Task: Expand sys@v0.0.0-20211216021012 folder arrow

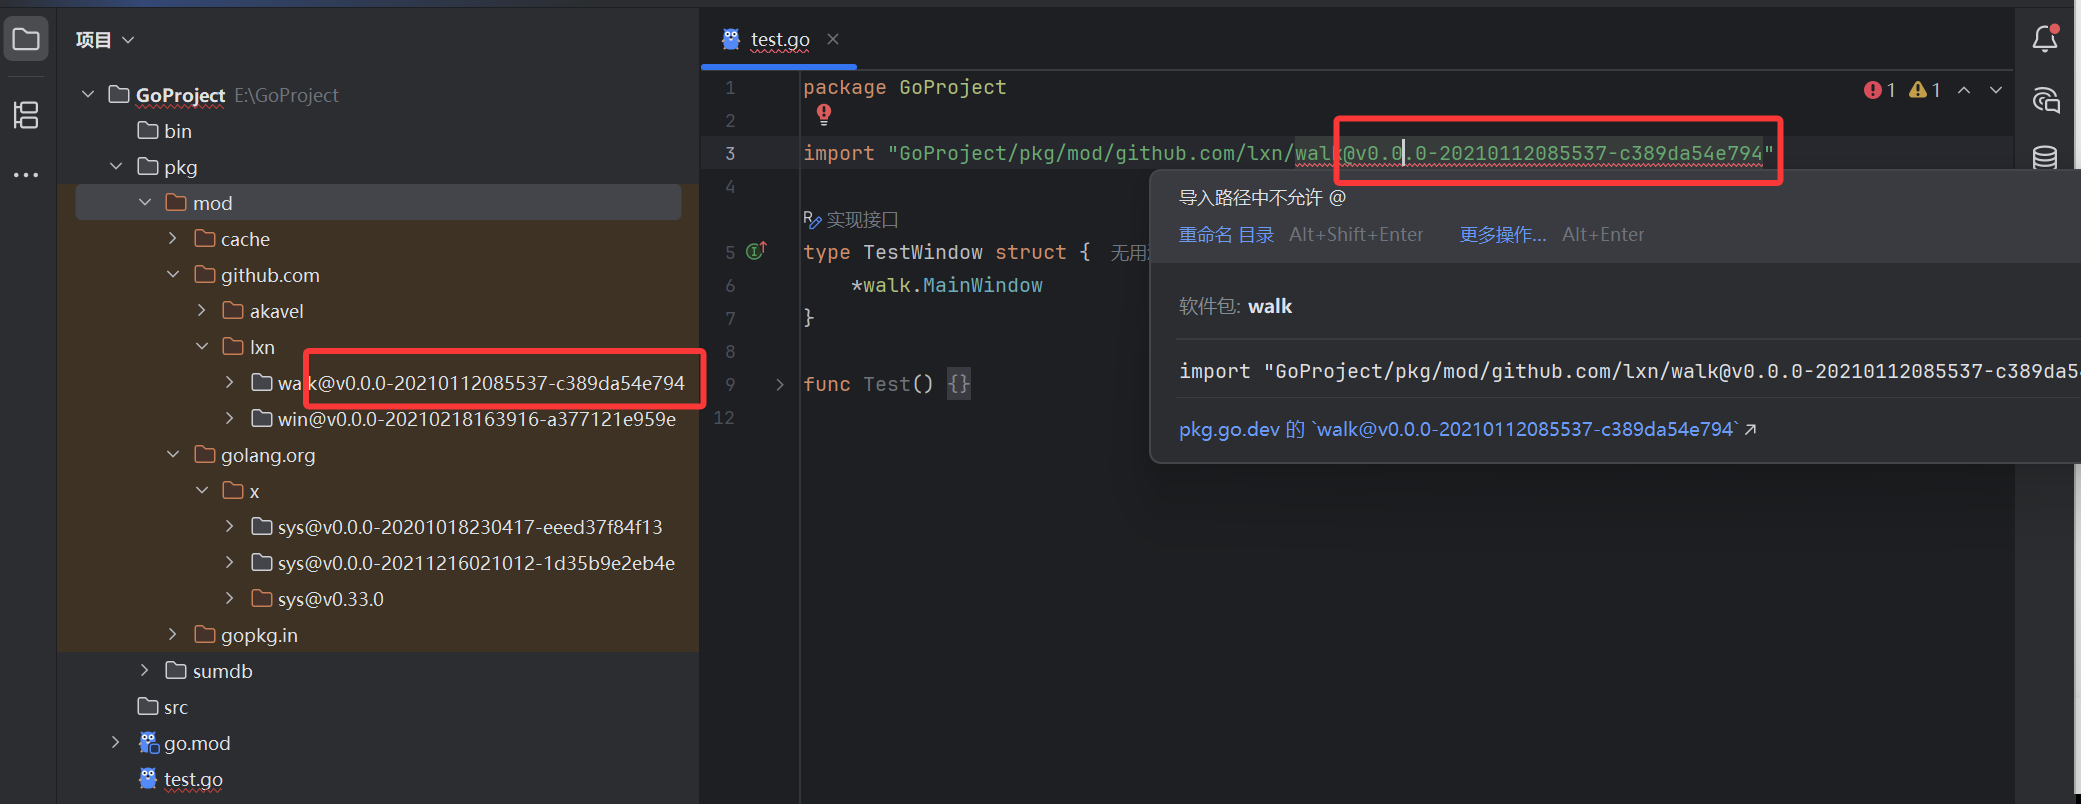Action: coord(230,562)
